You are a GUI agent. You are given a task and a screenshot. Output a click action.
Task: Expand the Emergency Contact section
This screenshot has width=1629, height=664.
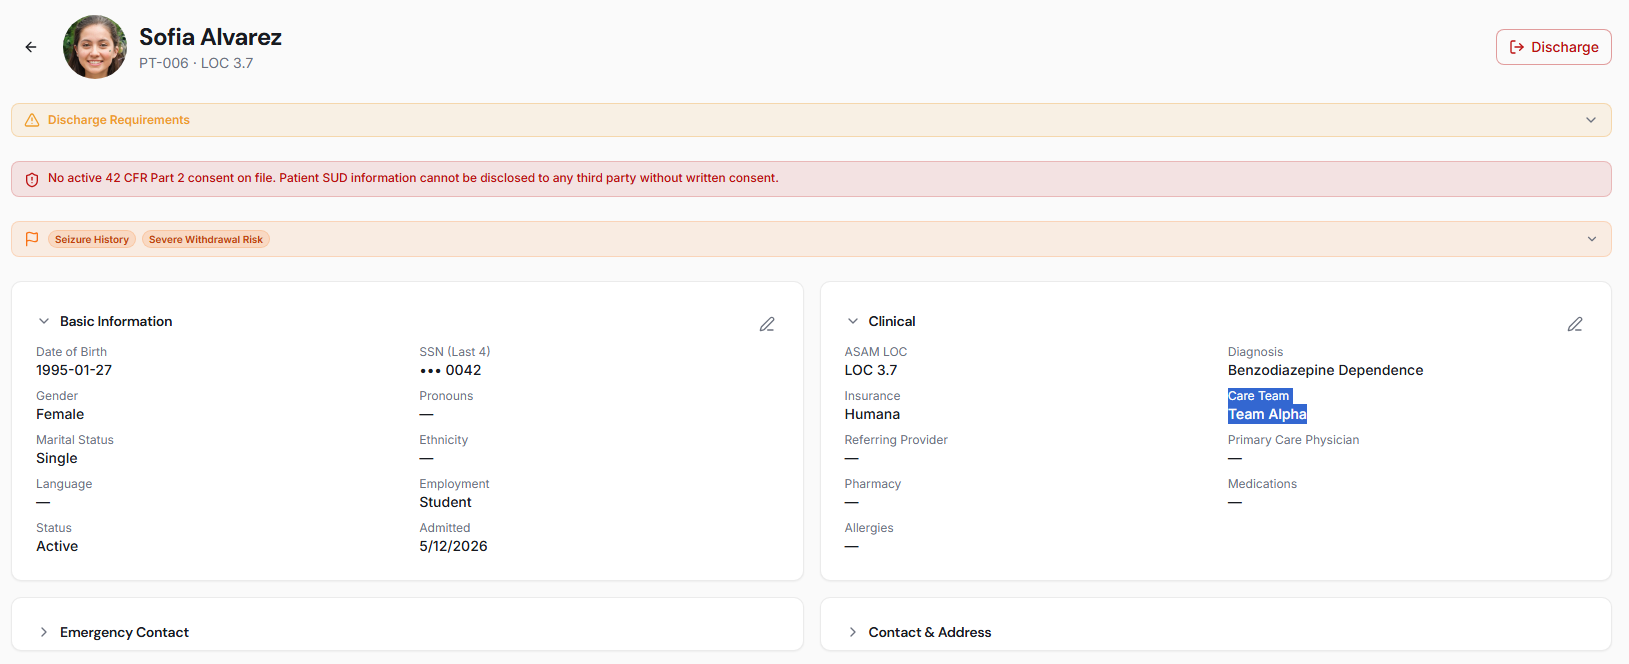click(x=44, y=632)
